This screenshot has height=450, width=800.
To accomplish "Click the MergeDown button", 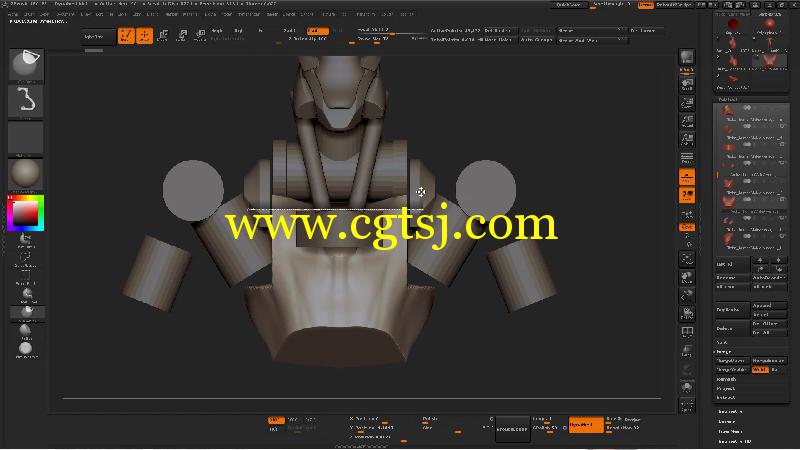I will 732,361.
